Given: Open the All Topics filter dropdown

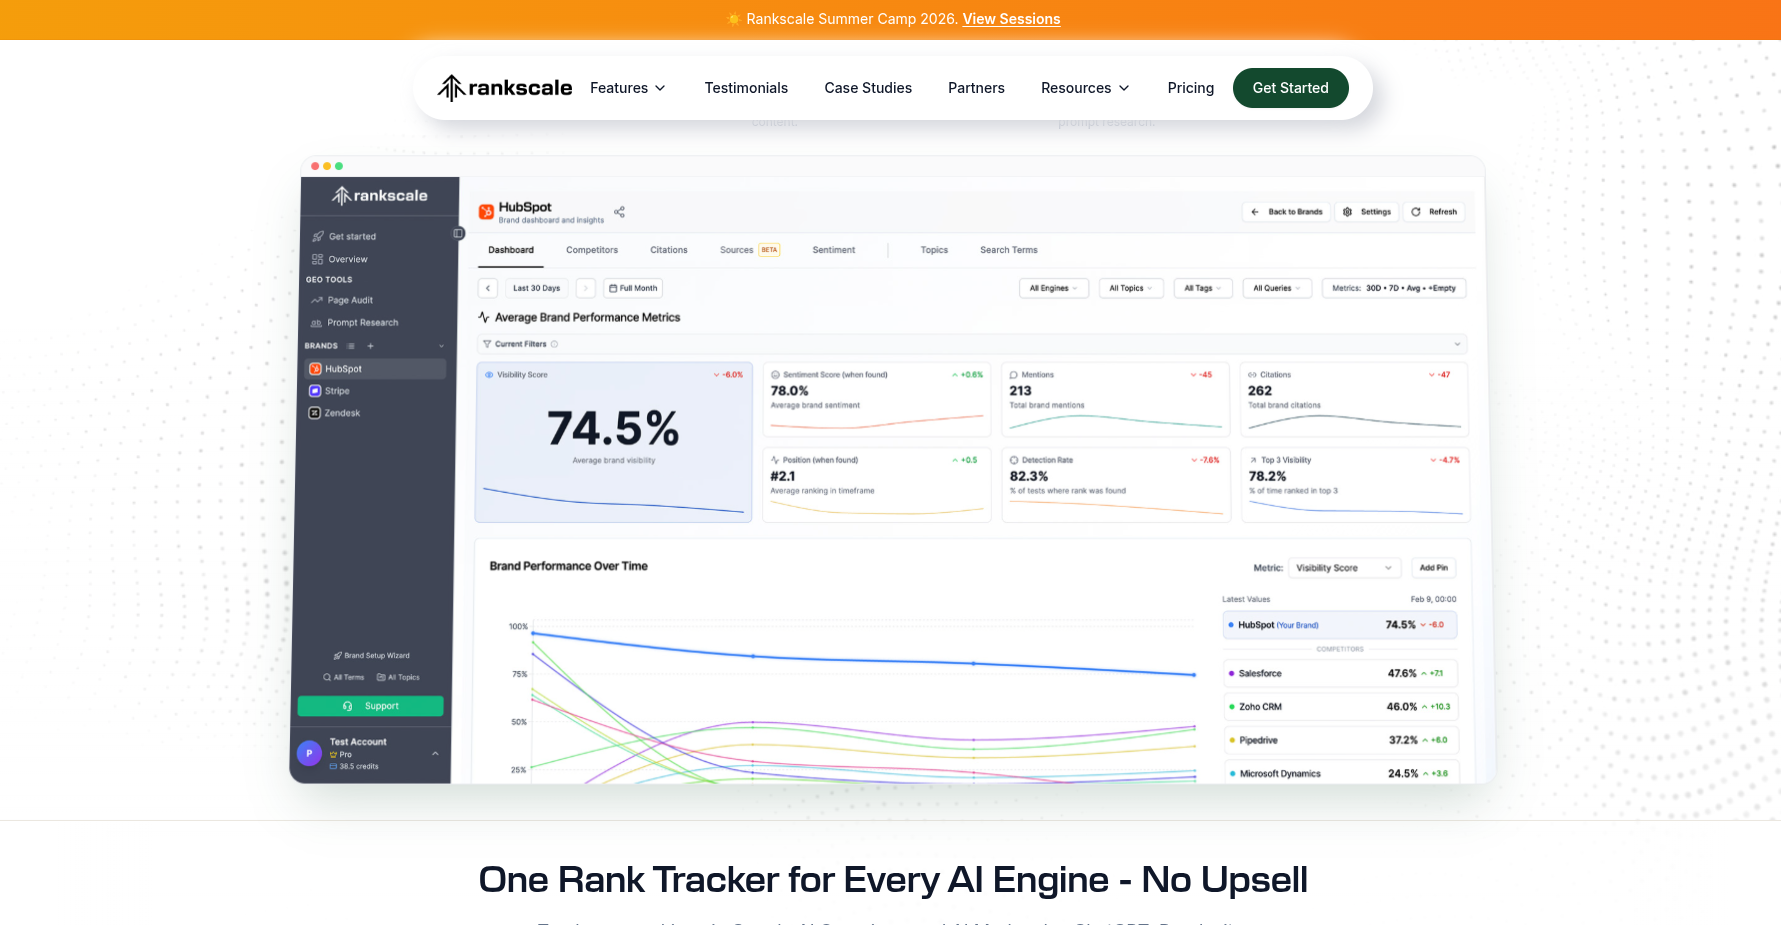Looking at the screenshot, I should pos(1131,288).
